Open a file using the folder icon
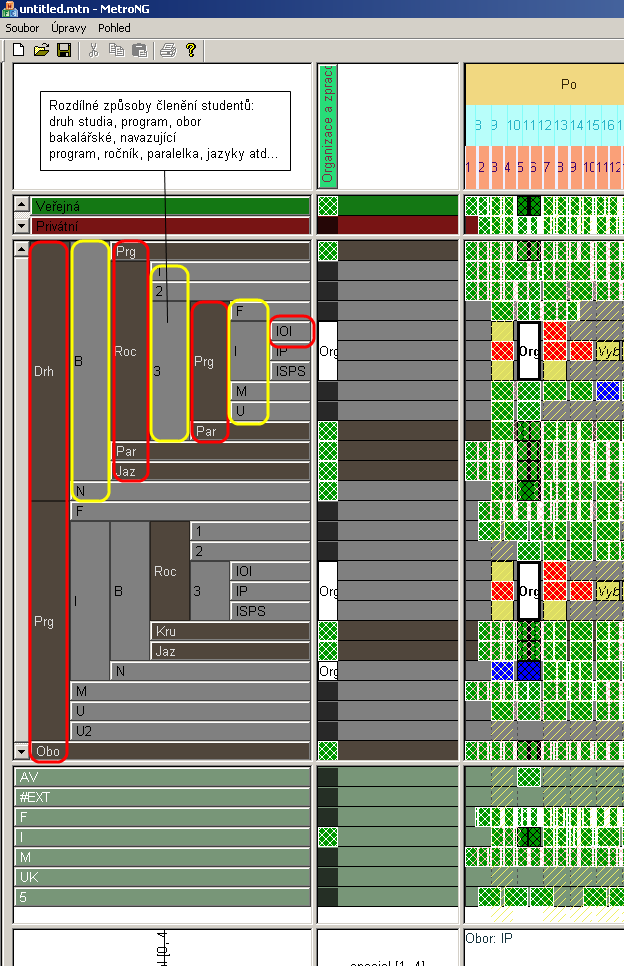Viewport: 624px width, 966px height. (x=41, y=50)
